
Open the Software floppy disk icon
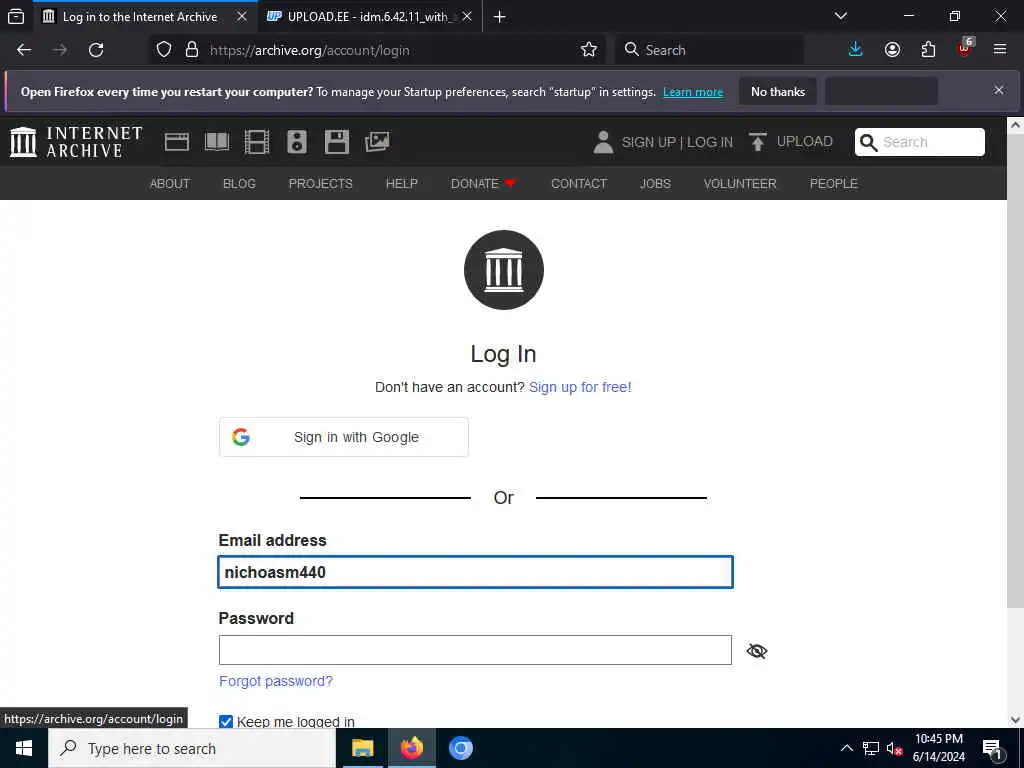337,142
